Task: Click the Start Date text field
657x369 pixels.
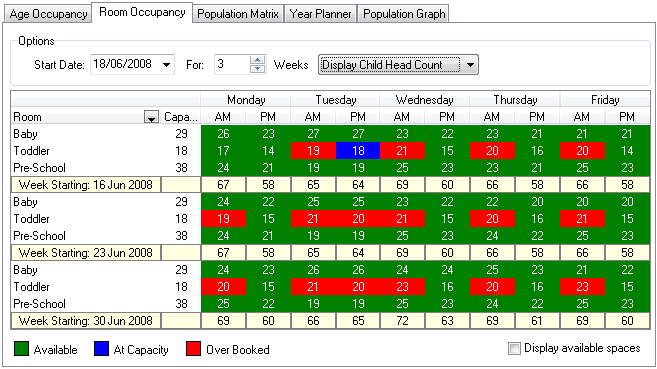Action: 125,65
